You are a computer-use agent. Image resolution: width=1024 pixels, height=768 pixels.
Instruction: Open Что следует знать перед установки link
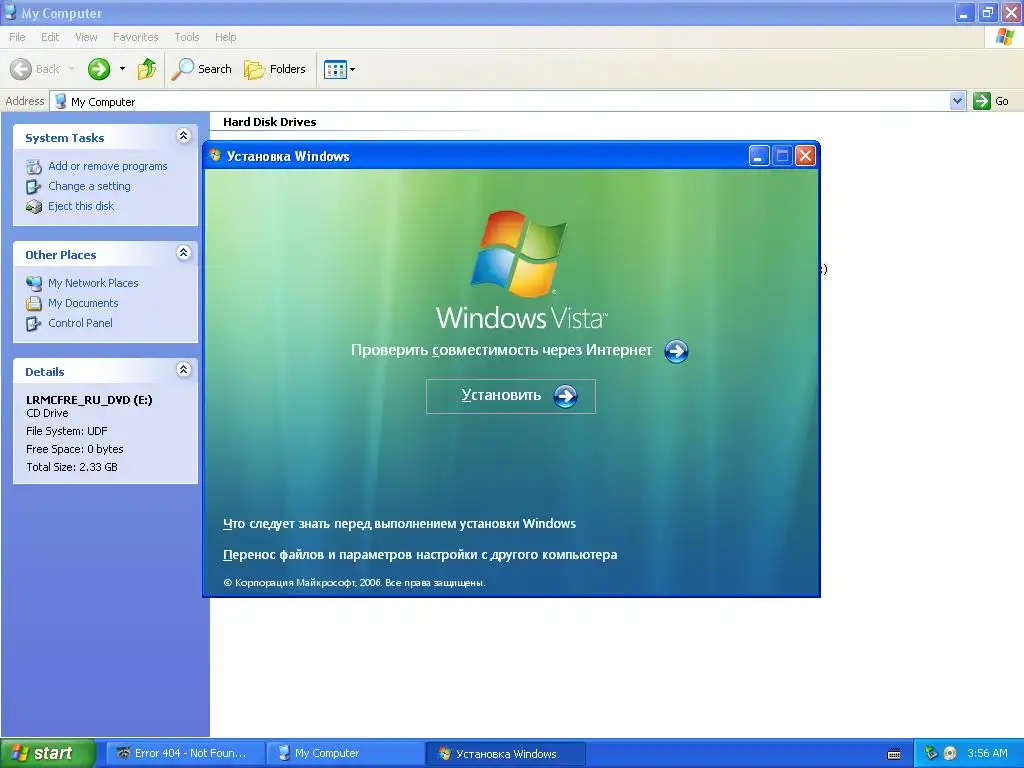coord(400,524)
